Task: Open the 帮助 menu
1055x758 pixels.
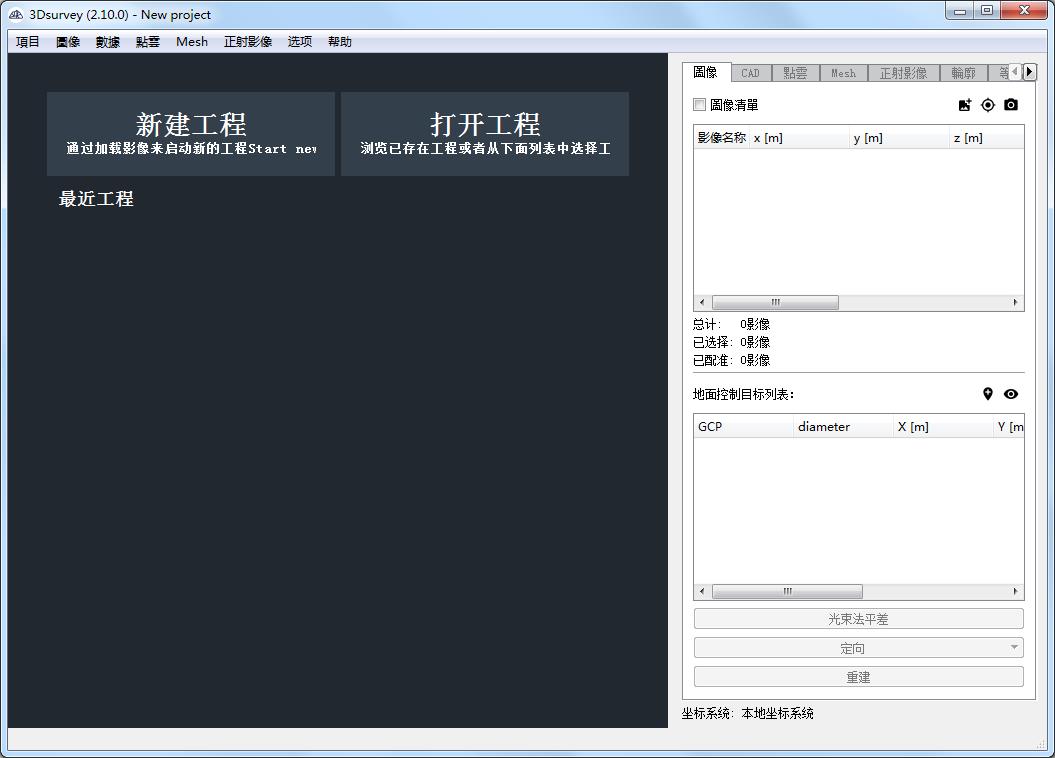Action: click(x=339, y=41)
